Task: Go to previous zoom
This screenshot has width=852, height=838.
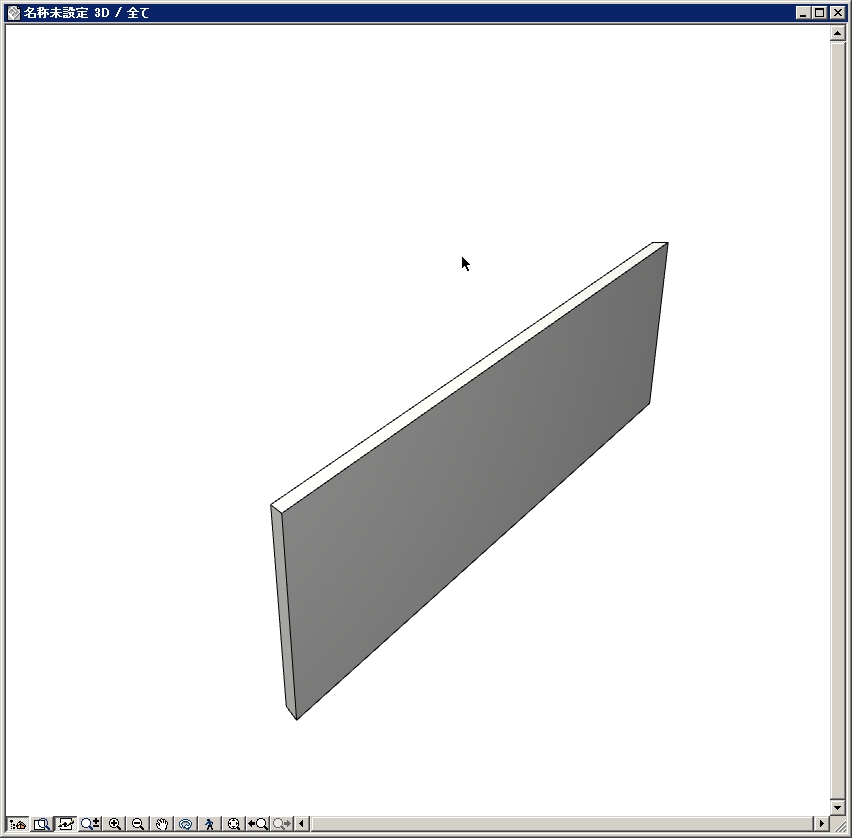Action: (x=258, y=824)
